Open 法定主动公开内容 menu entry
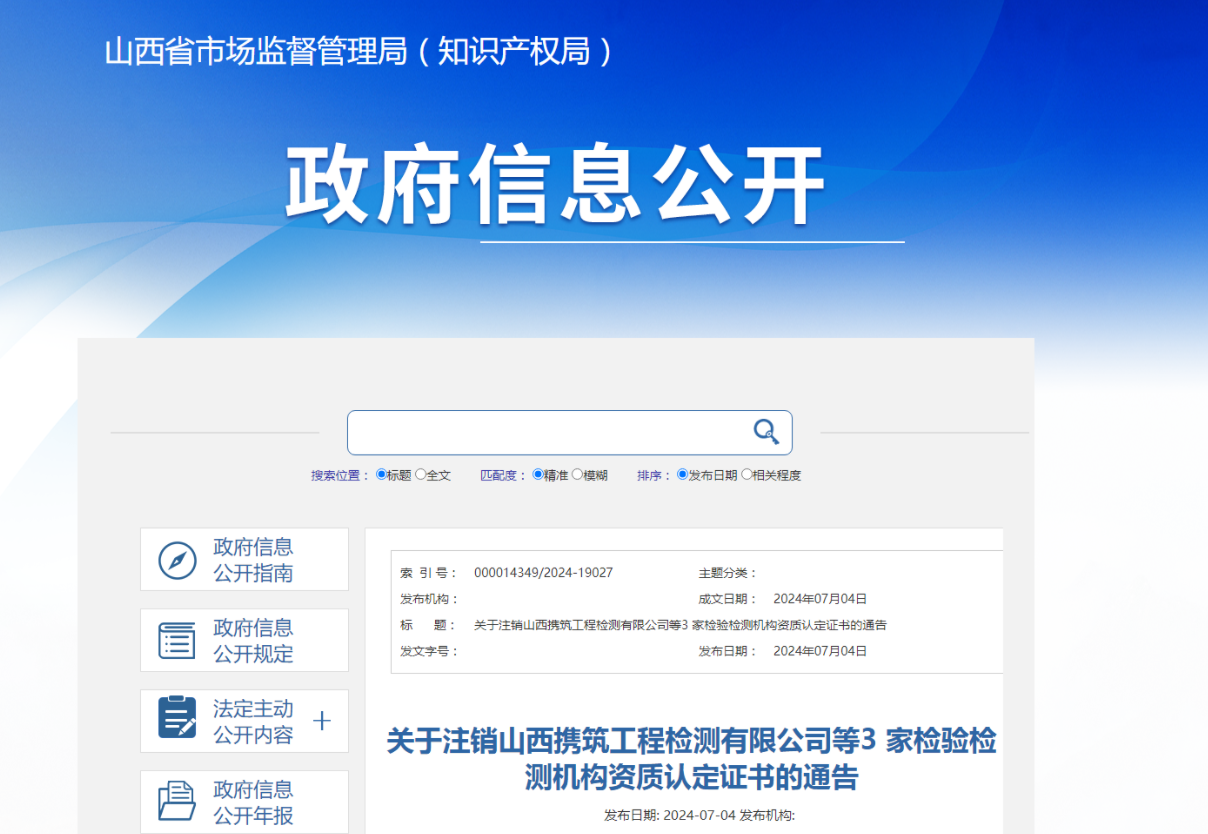The image size is (1208, 834). click(244, 721)
